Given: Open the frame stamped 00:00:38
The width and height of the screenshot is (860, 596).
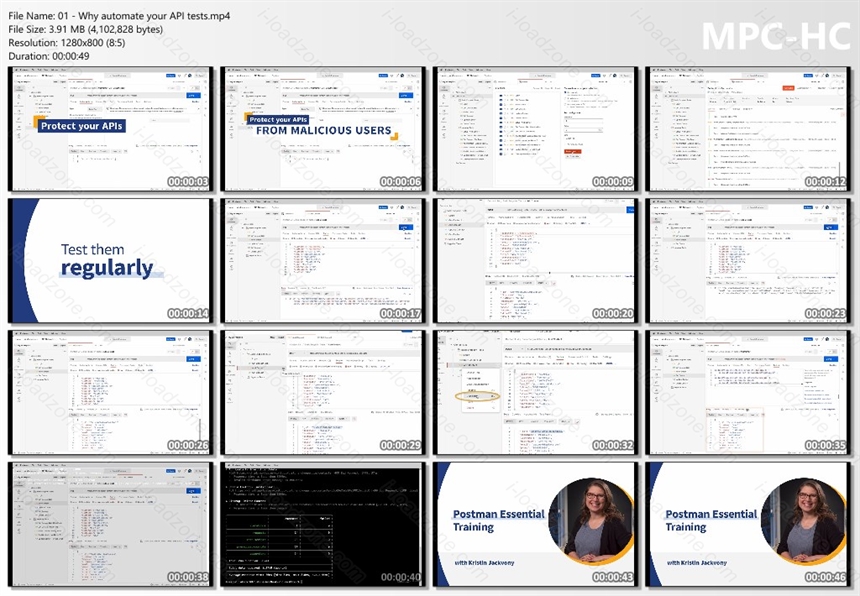Looking at the screenshot, I should tap(111, 524).
